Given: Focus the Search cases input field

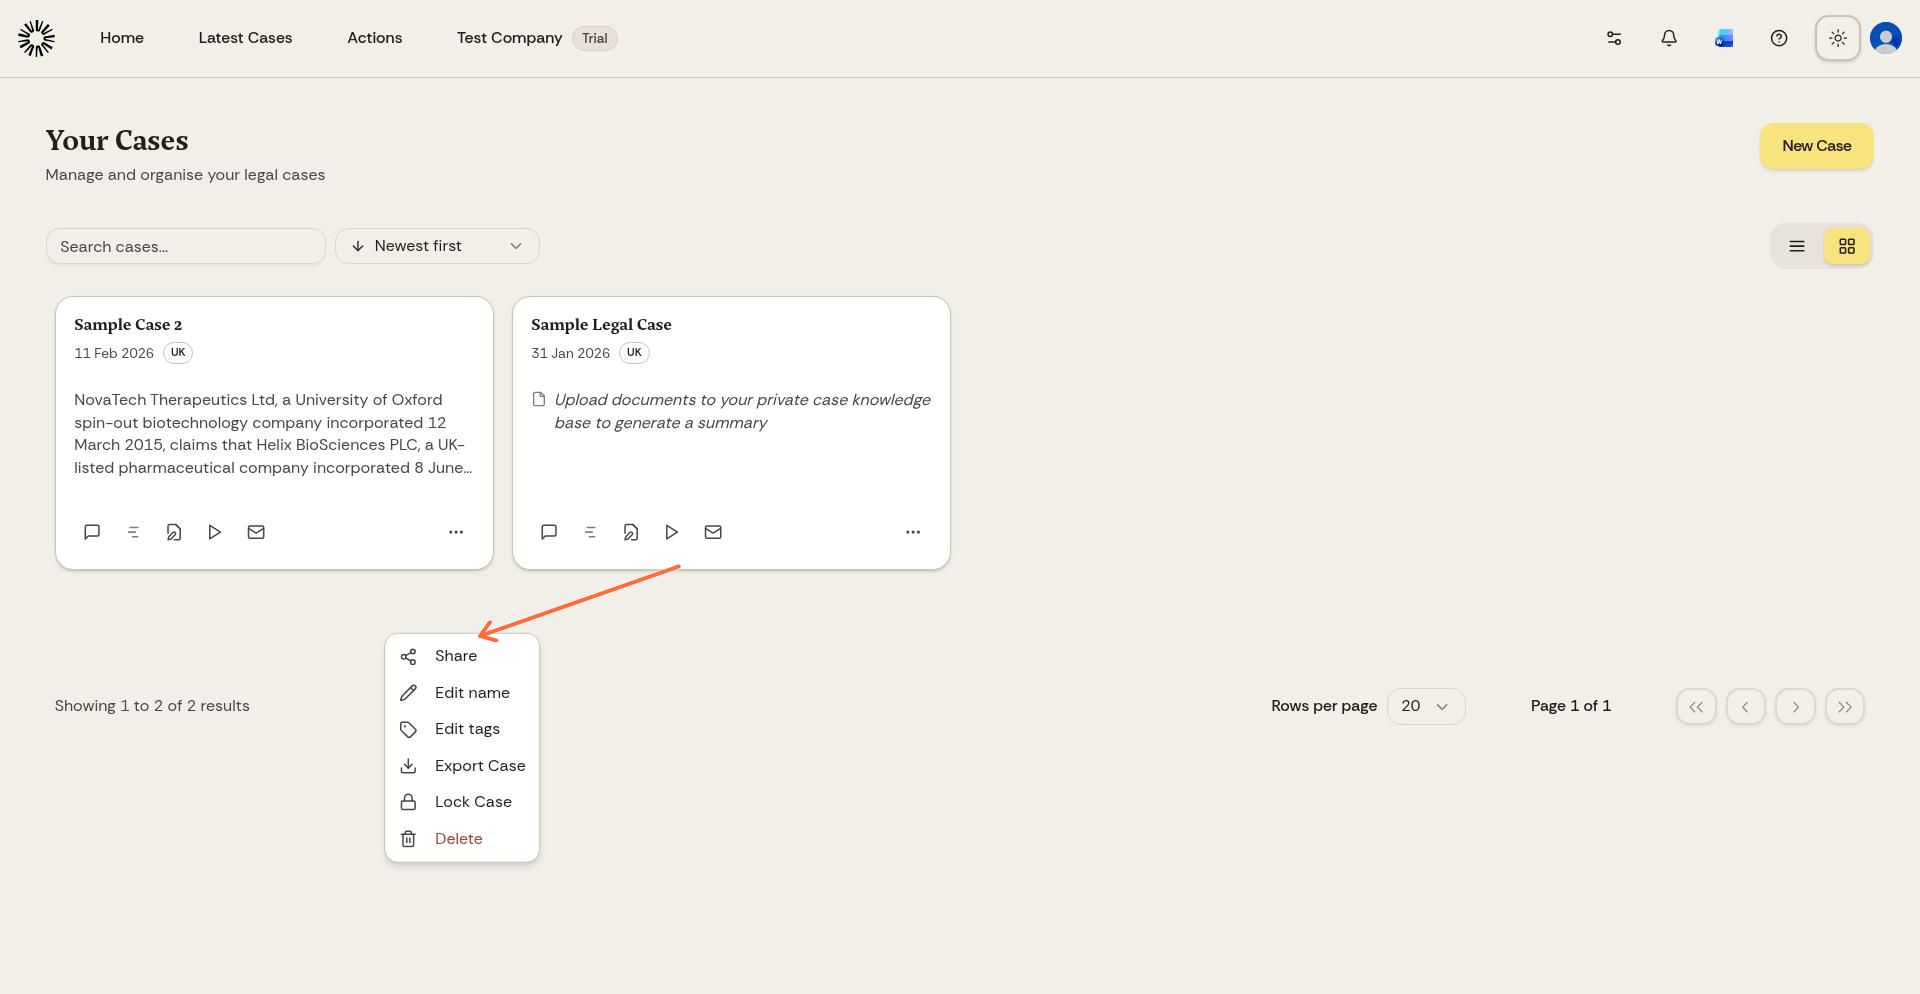Looking at the screenshot, I should [186, 246].
